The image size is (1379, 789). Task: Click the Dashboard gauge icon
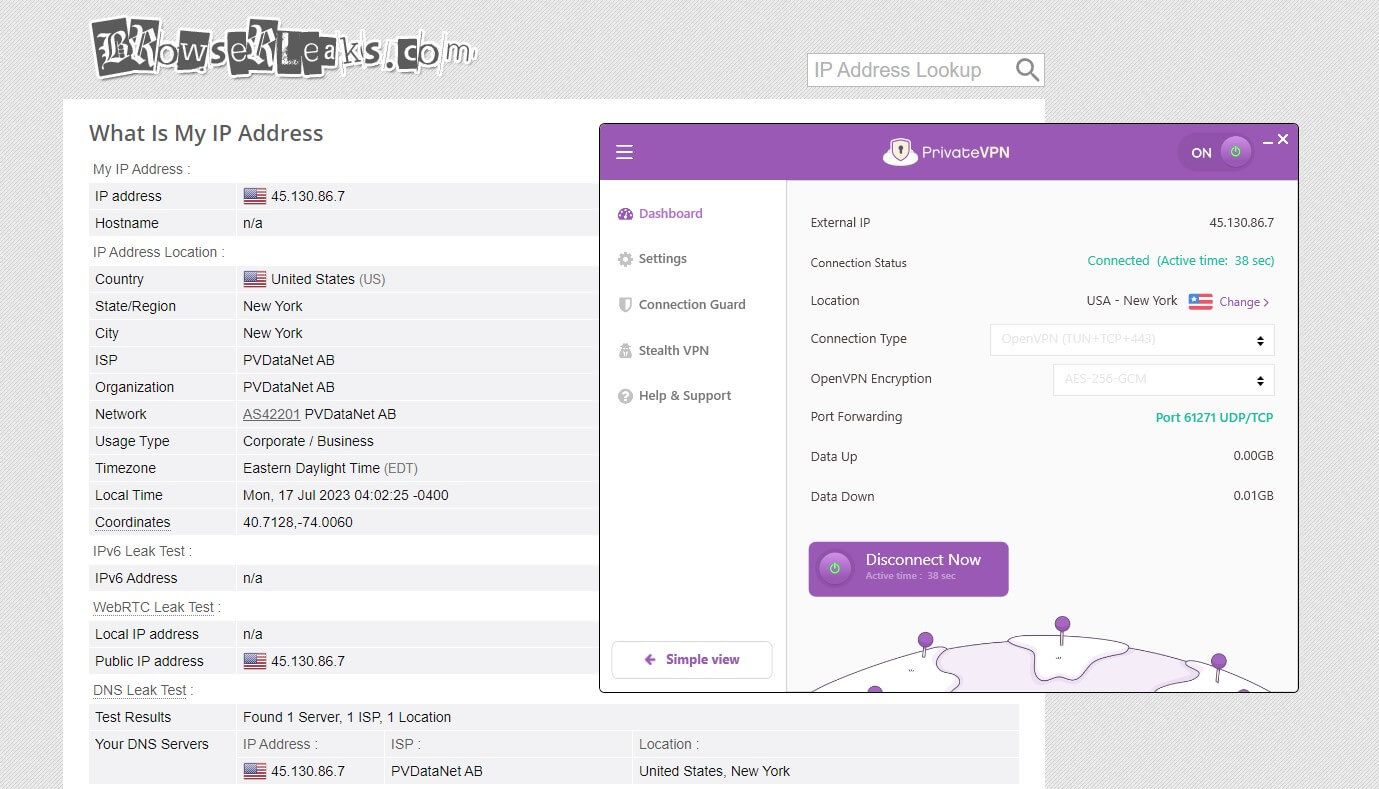tap(625, 213)
